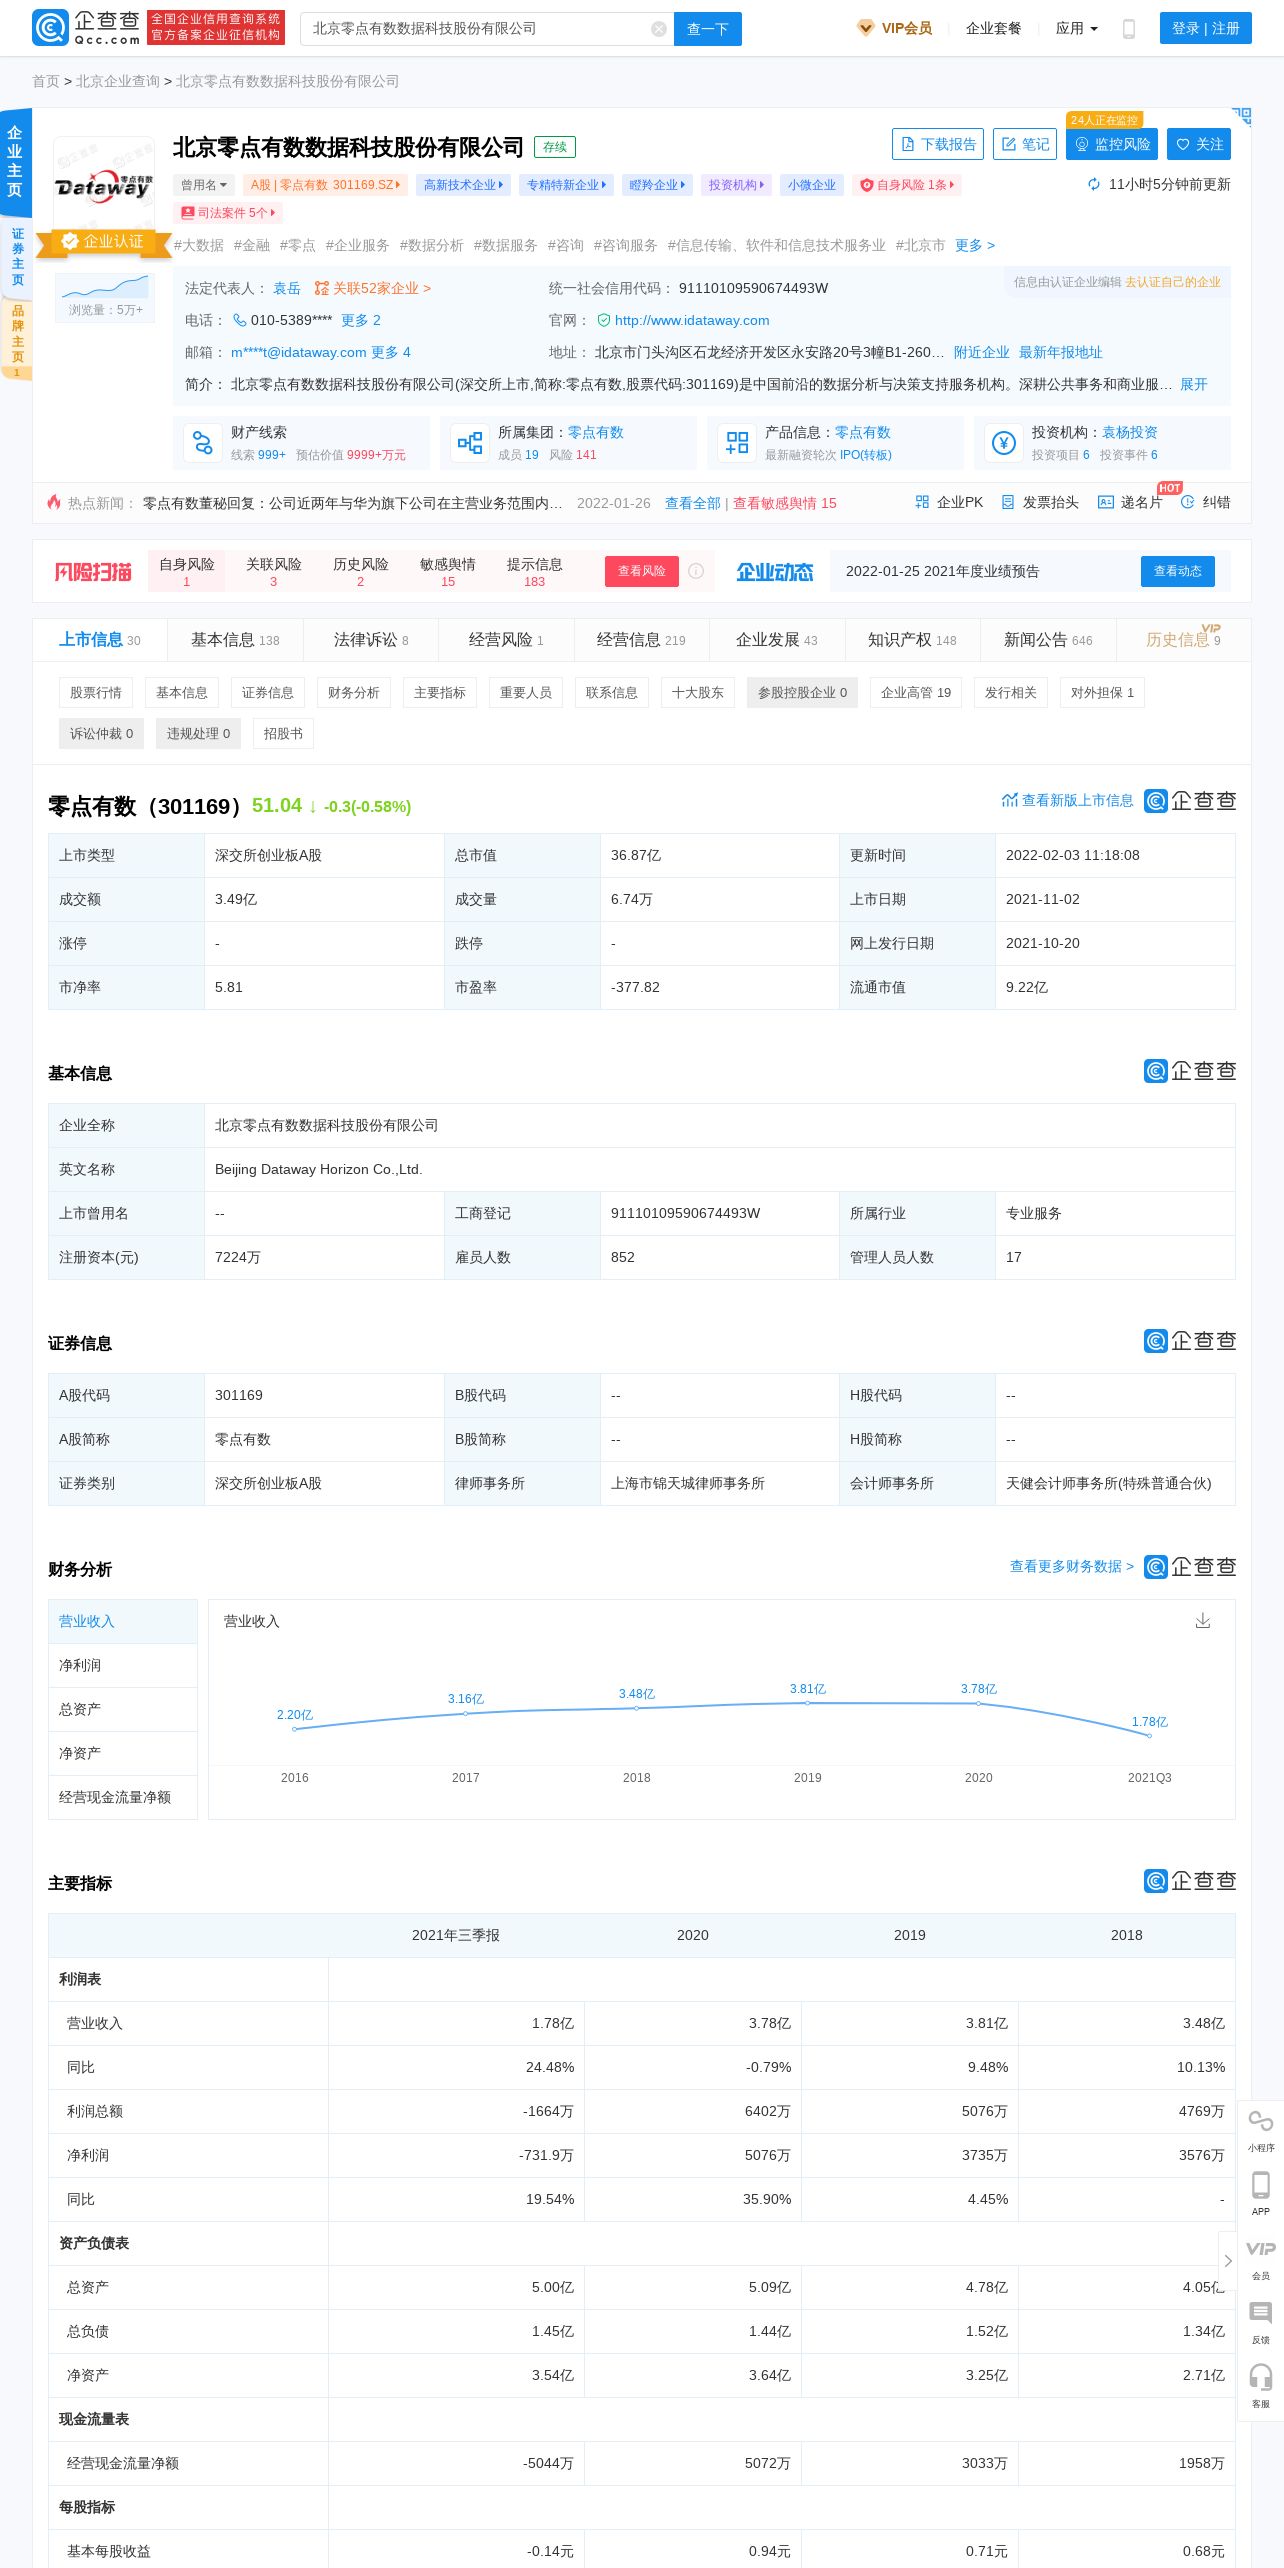This screenshot has width=1284, height=2568.
Task: Click 查看动态 button
Action: click(x=1178, y=571)
